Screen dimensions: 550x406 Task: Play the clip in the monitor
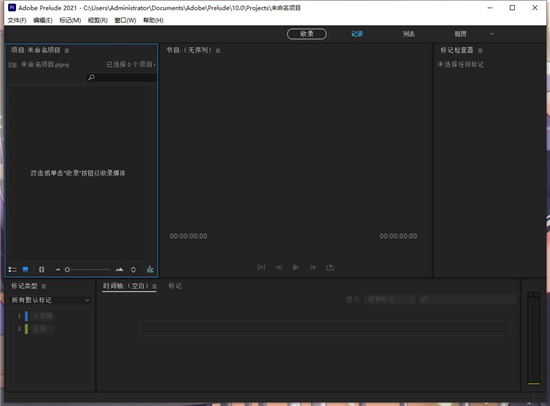coord(296,267)
